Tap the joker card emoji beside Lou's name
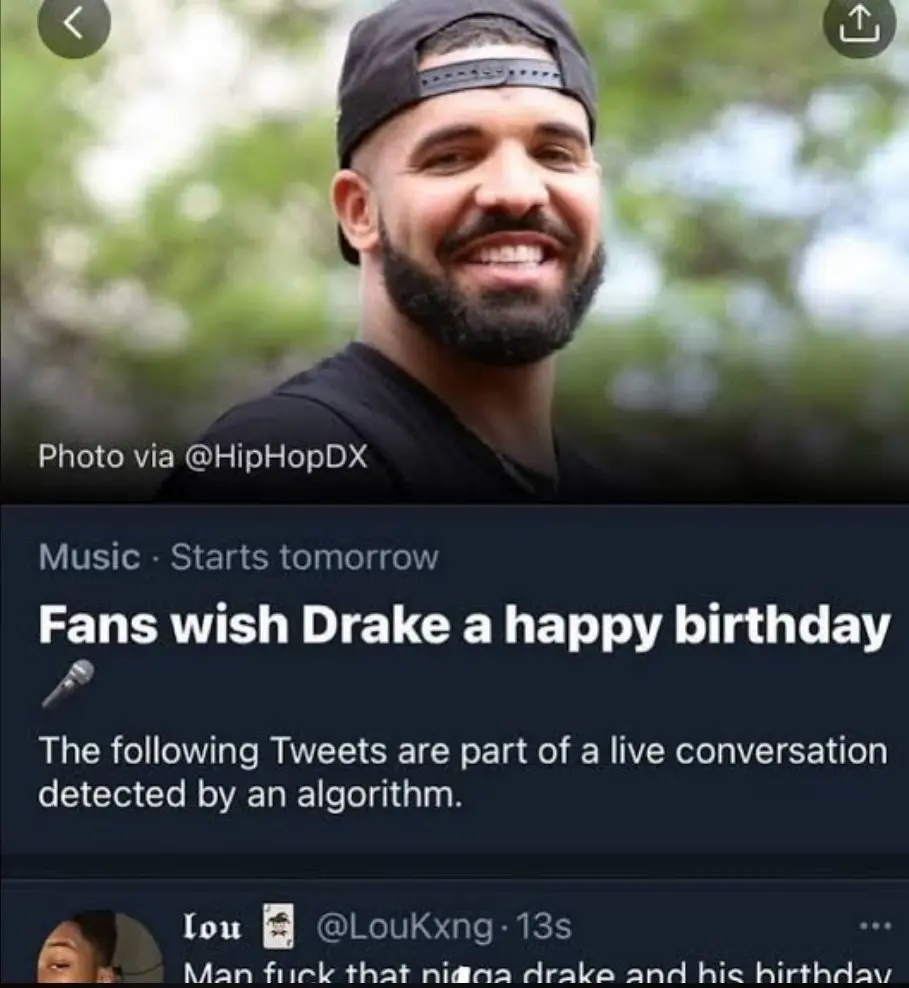The height and width of the screenshot is (988, 909). [279, 927]
